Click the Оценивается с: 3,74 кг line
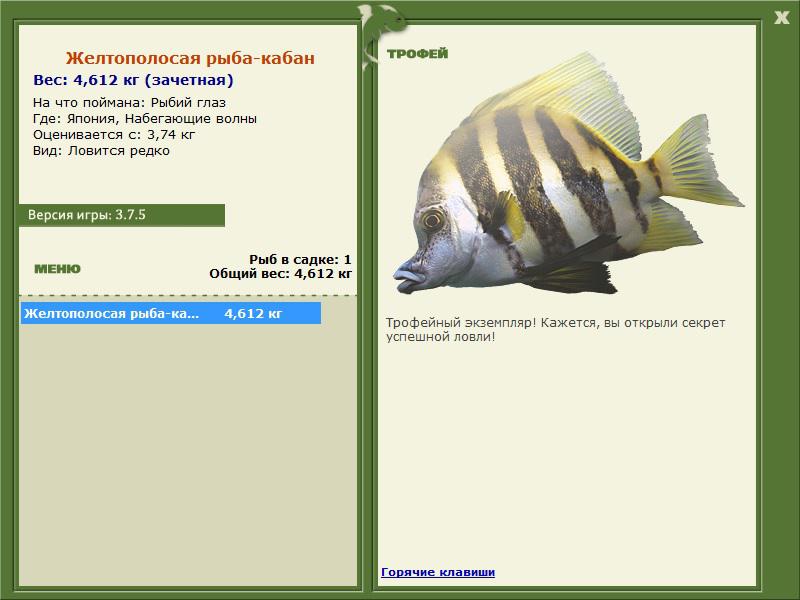This screenshot has width=800, height=600. pos(114,135)
